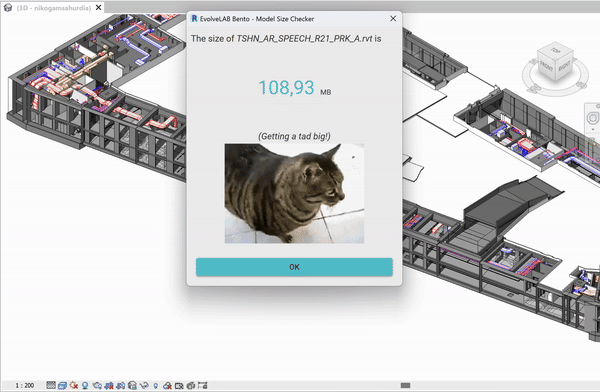Image resolution: width=600 pixels, height=392 pixels.
Task: Click the cat image in the dialog
Action: pos(294,193)
